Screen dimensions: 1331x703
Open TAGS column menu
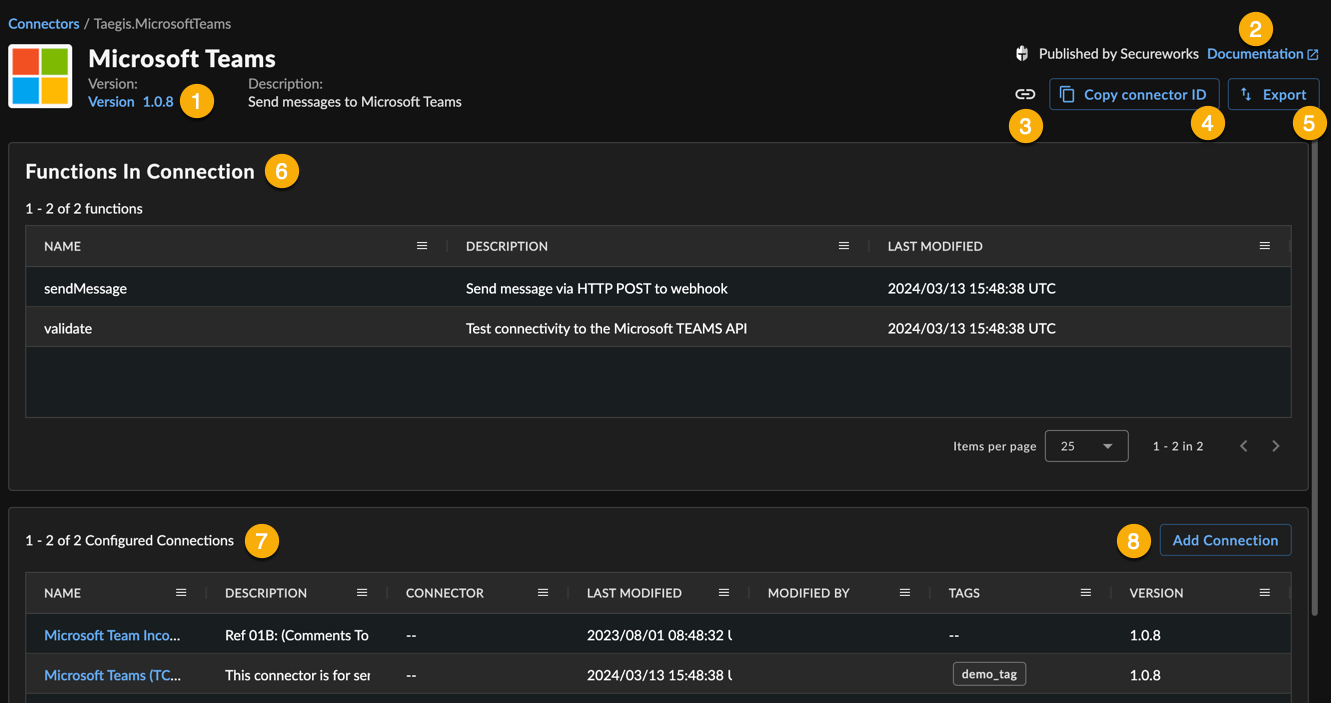tap(1086, 593)
